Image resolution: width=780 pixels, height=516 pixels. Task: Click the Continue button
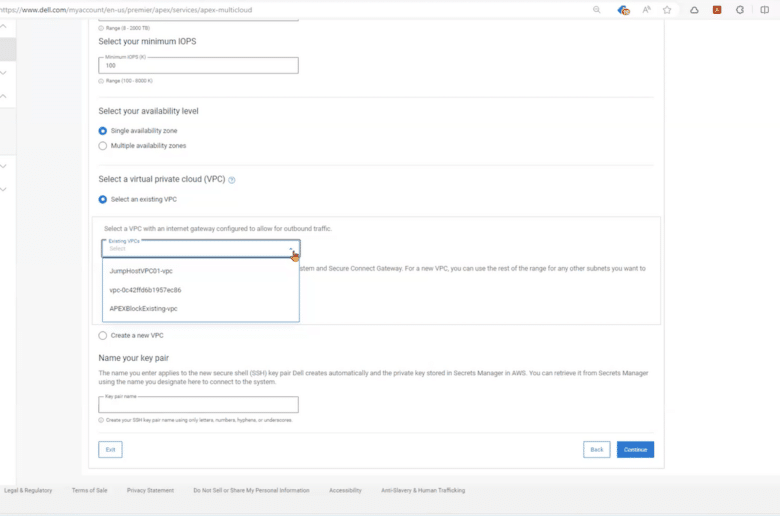coord(635,450)
